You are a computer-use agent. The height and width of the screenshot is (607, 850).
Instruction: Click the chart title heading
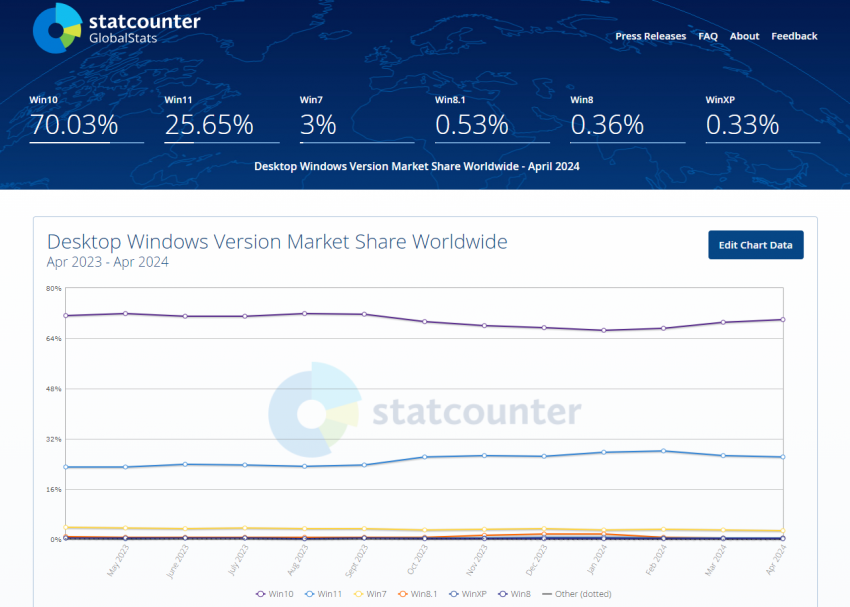coord(277,242)
